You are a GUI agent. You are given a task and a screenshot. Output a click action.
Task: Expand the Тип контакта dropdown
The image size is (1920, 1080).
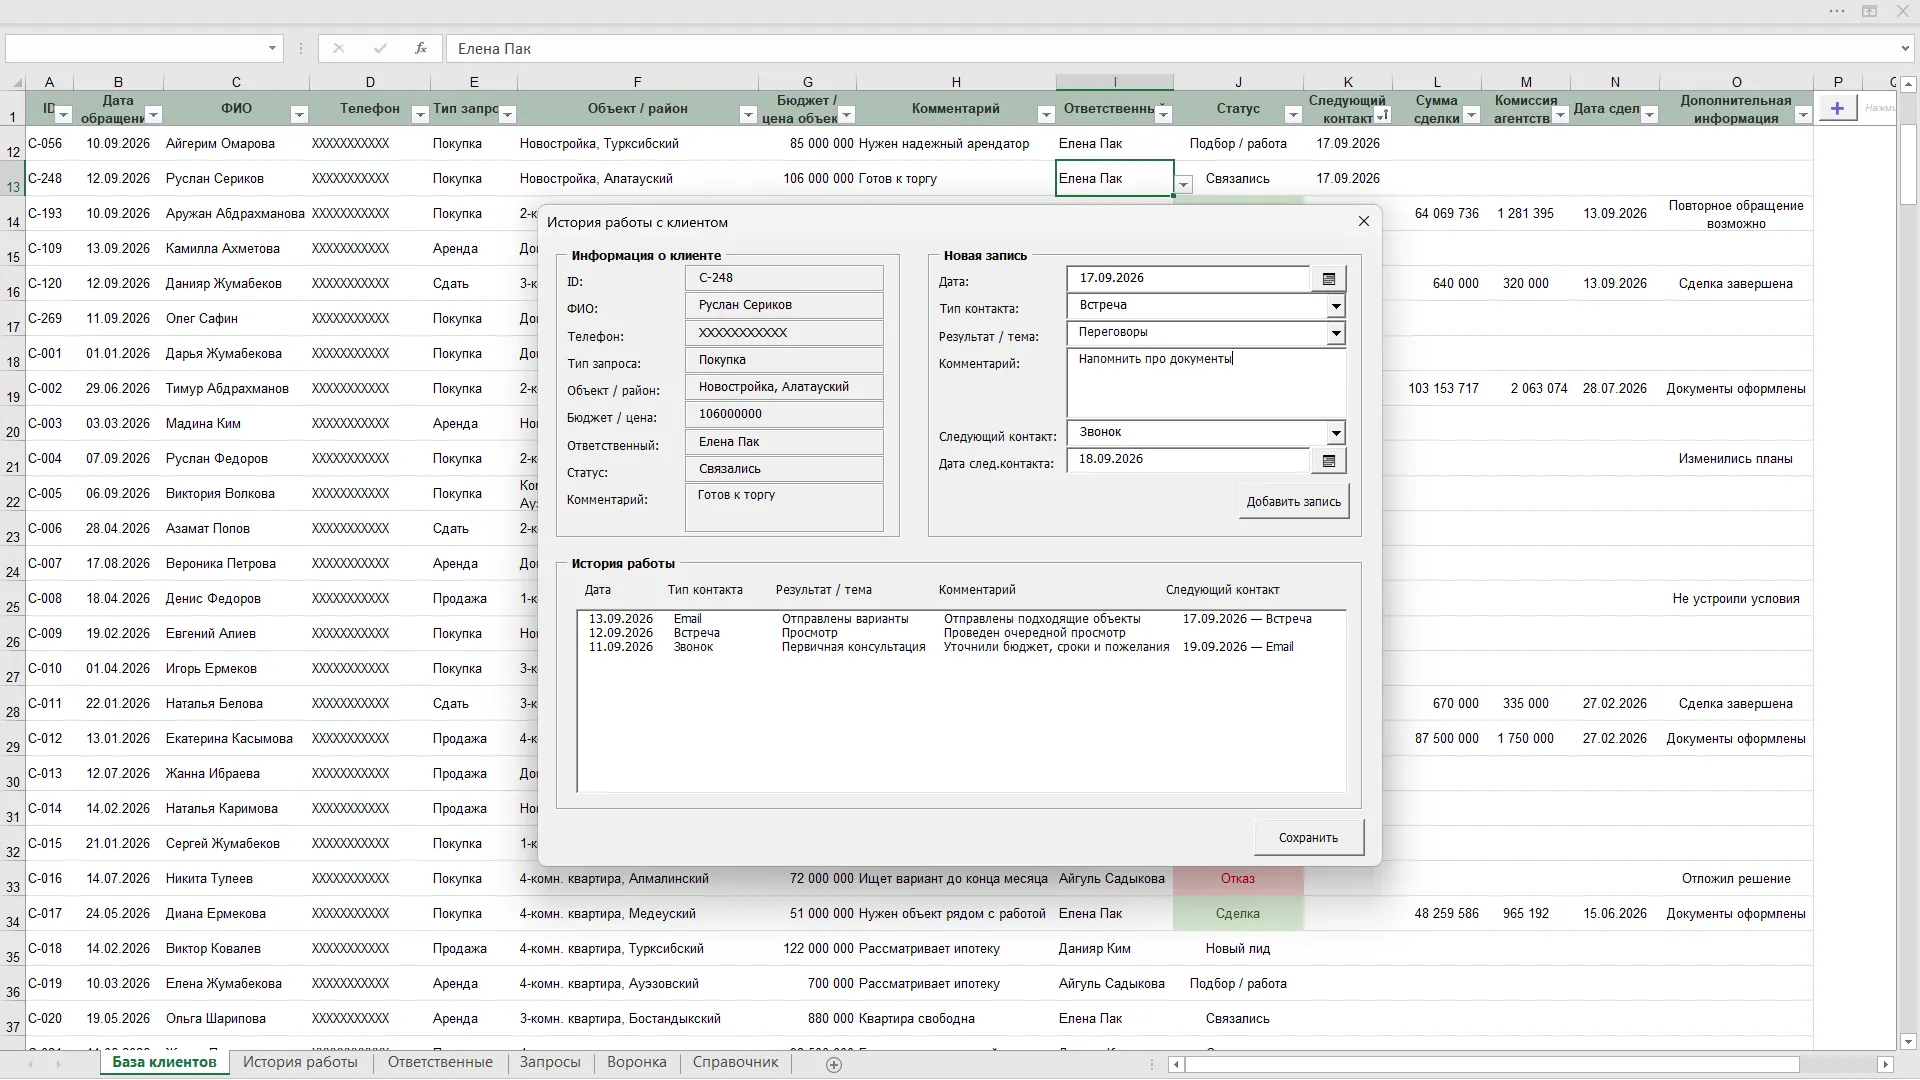click(1336, 306)
